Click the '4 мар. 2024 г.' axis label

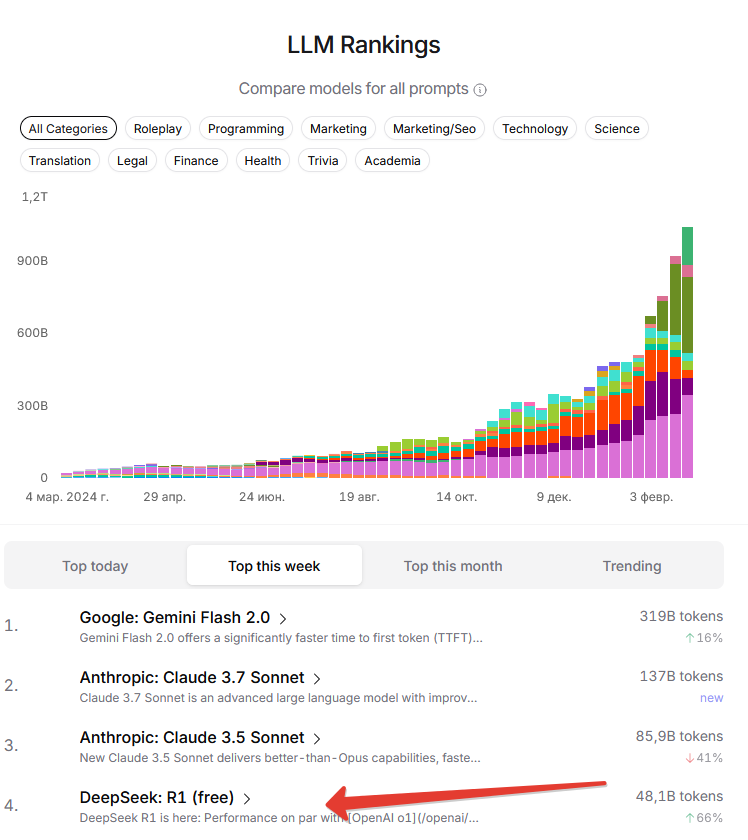click(68, 497)
